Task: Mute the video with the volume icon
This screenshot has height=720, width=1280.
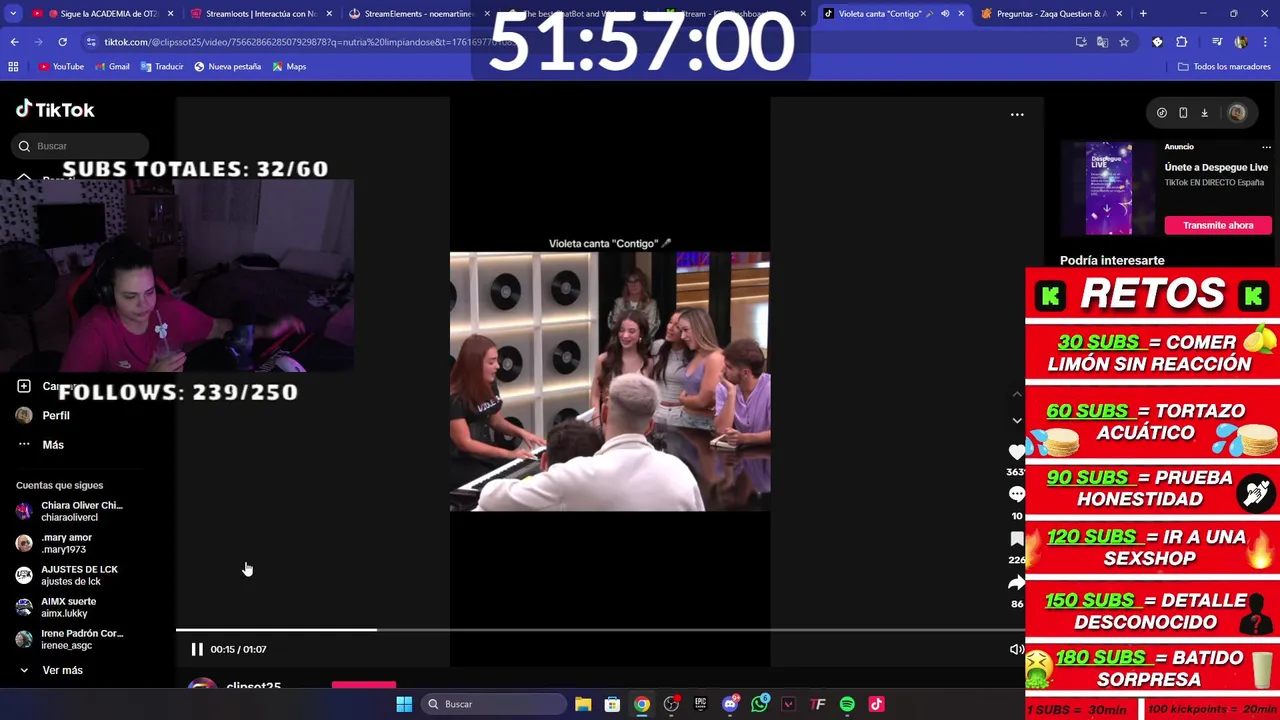Action: [x=1016, y=649]
